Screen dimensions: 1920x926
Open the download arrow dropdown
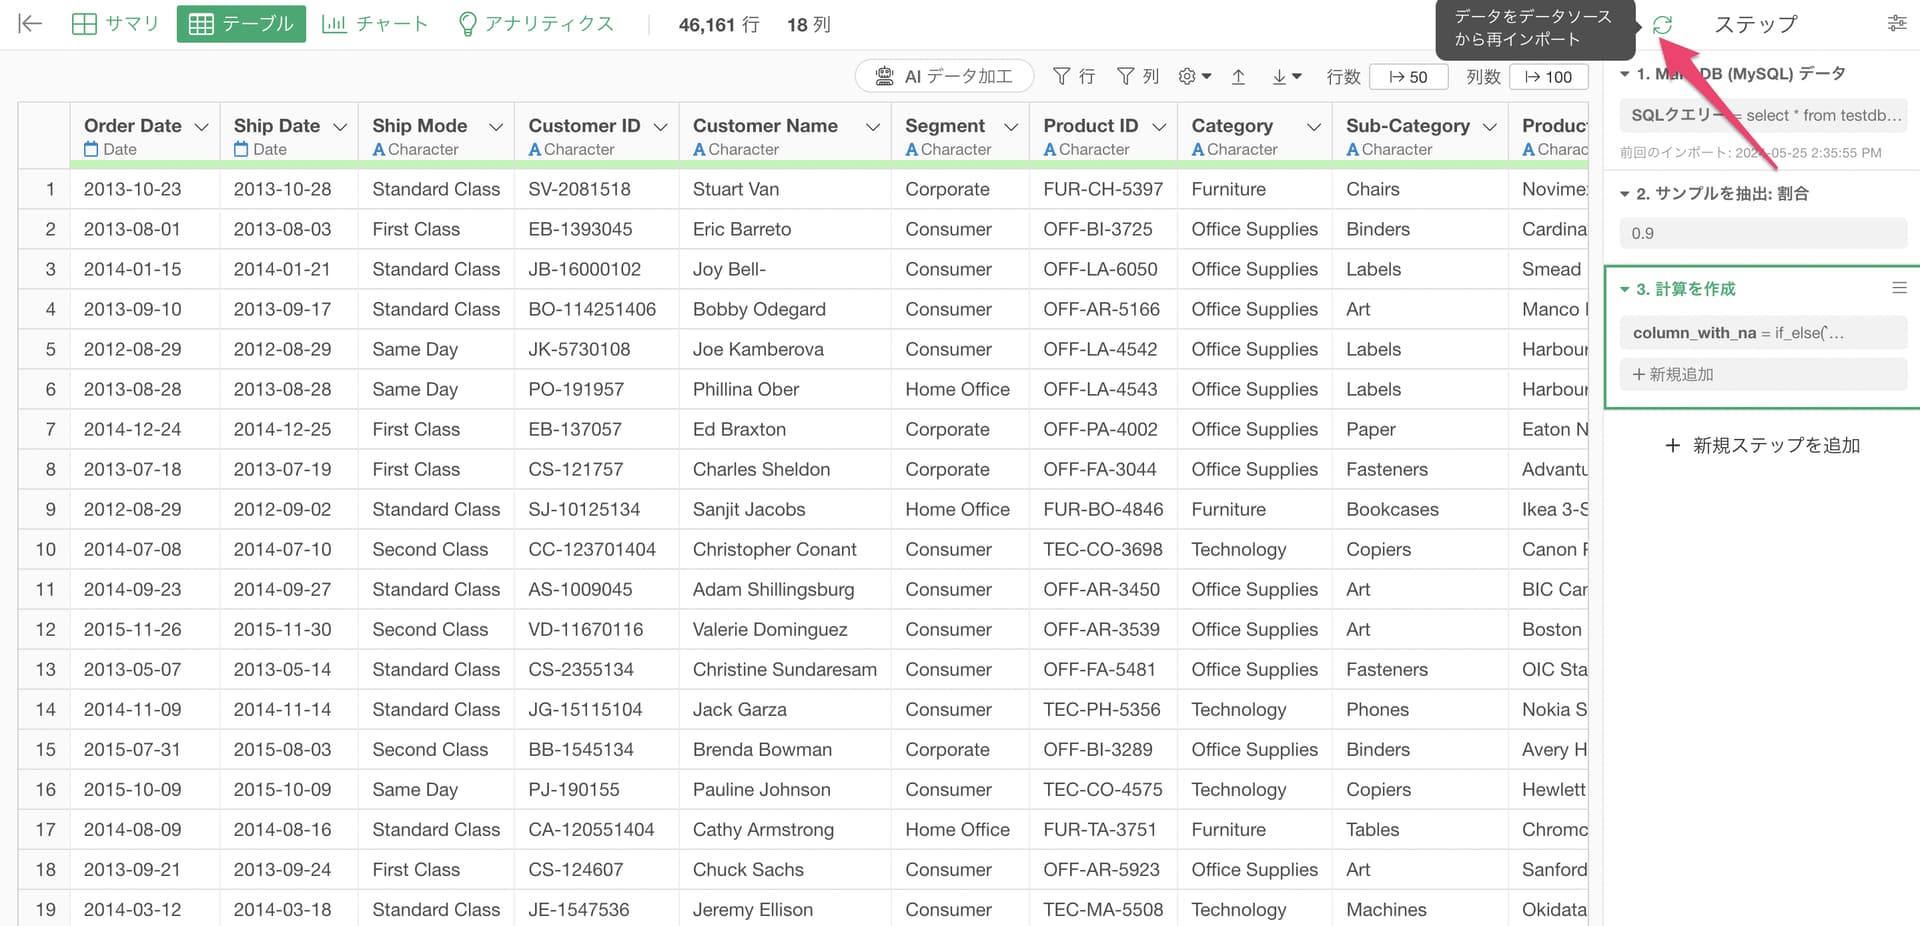coord(1286,77)
